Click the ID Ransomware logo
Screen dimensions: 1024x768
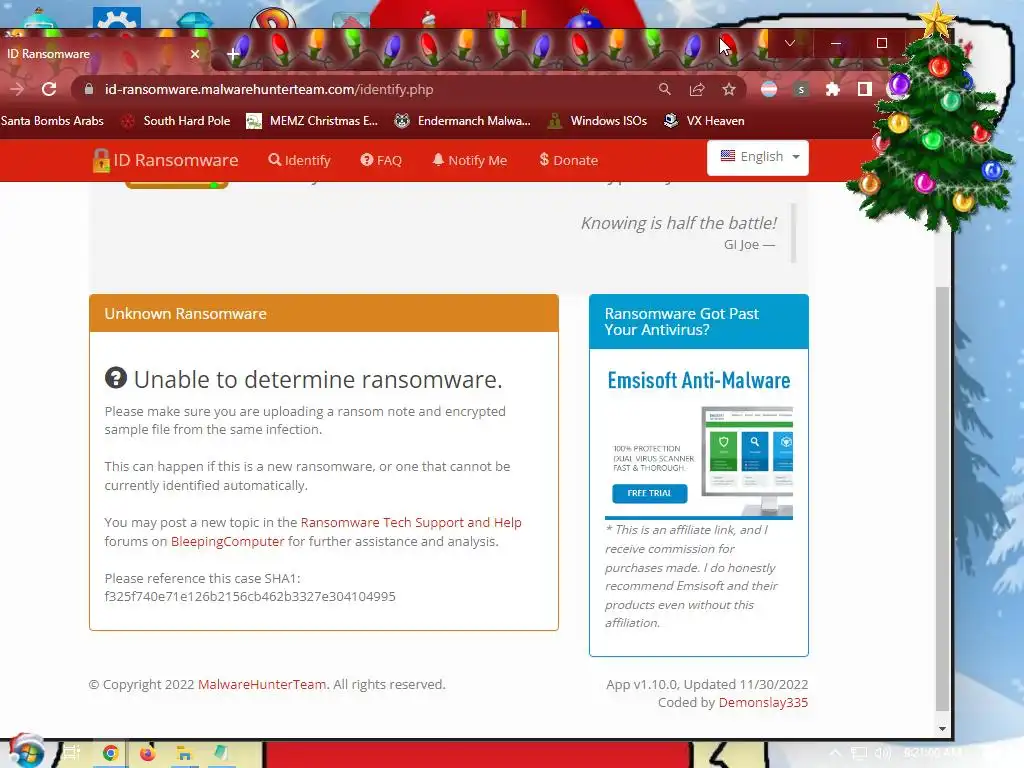click(x=166, y=161)
